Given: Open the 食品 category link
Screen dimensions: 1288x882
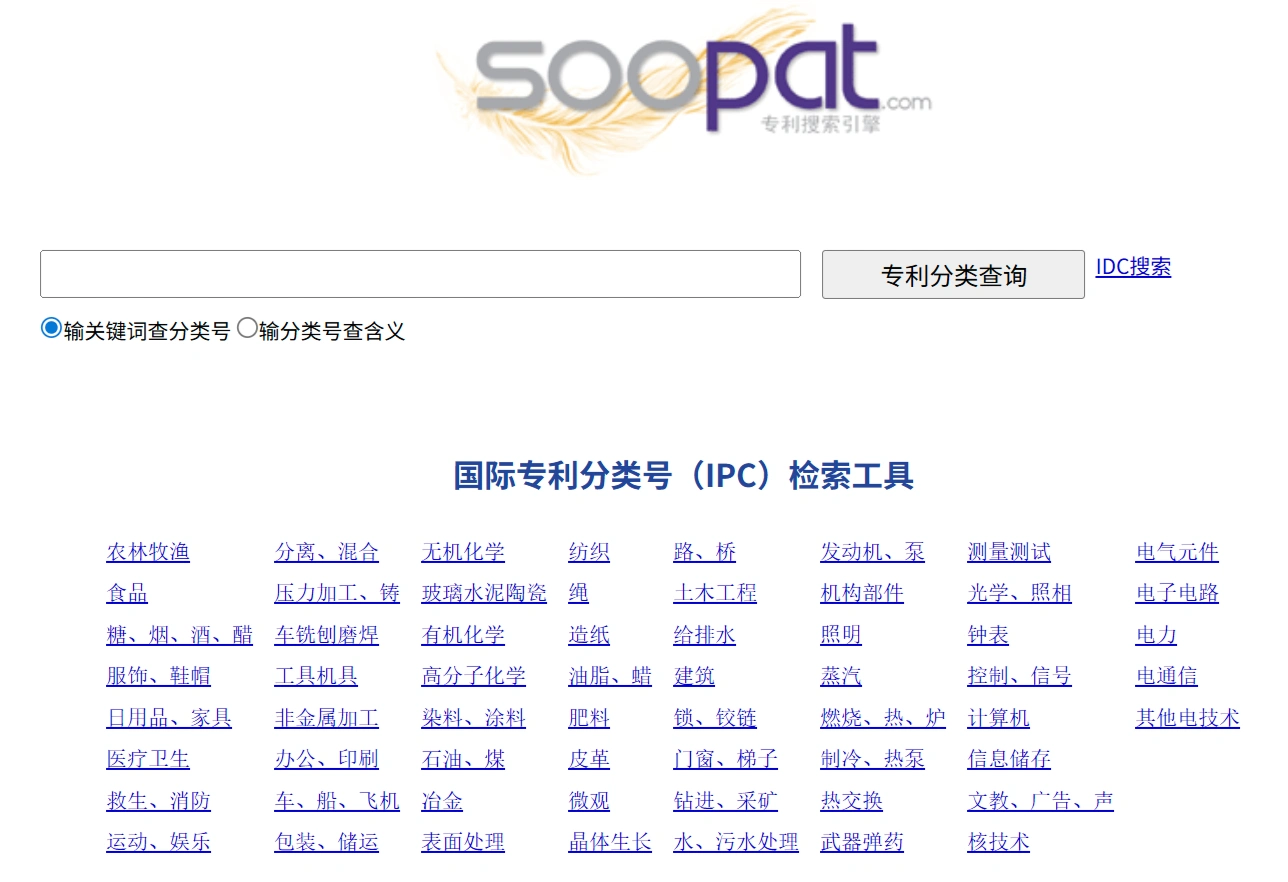Looking at the screenshot, I should (127, 593).
